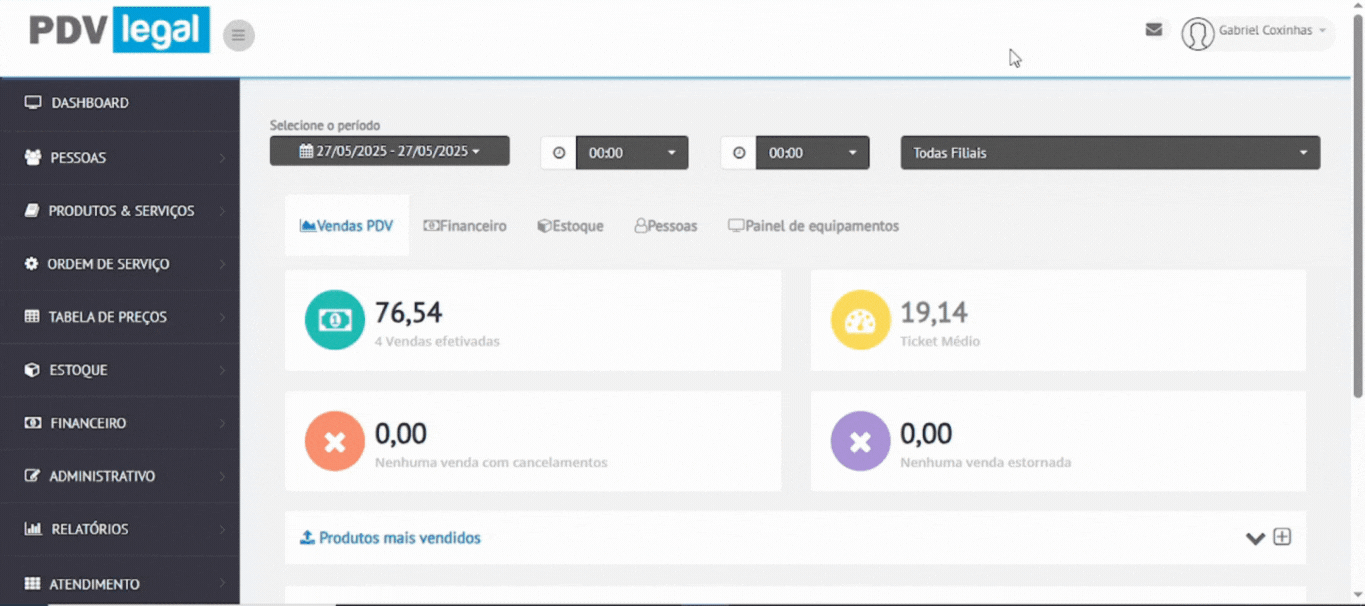This screenshot has width=1365, height=606.
Task: Click the Gabriel Coxinhas user avatar
Action: click(x=1197, y=33)
